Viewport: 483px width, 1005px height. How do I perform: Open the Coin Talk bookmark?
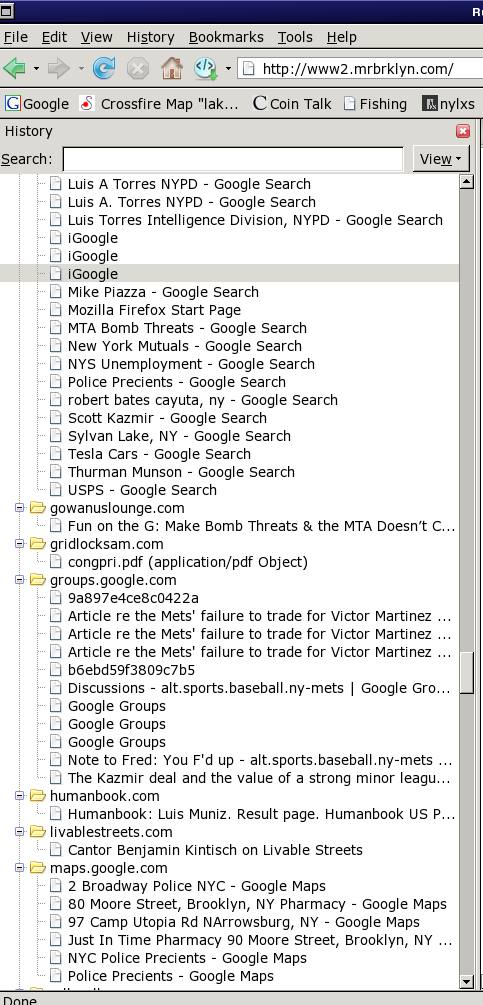tap(292, 104)
